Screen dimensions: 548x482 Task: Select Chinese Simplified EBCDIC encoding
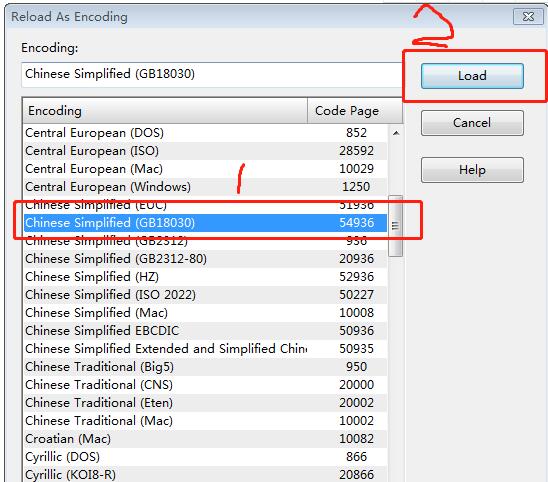click(x=205, y=331)
